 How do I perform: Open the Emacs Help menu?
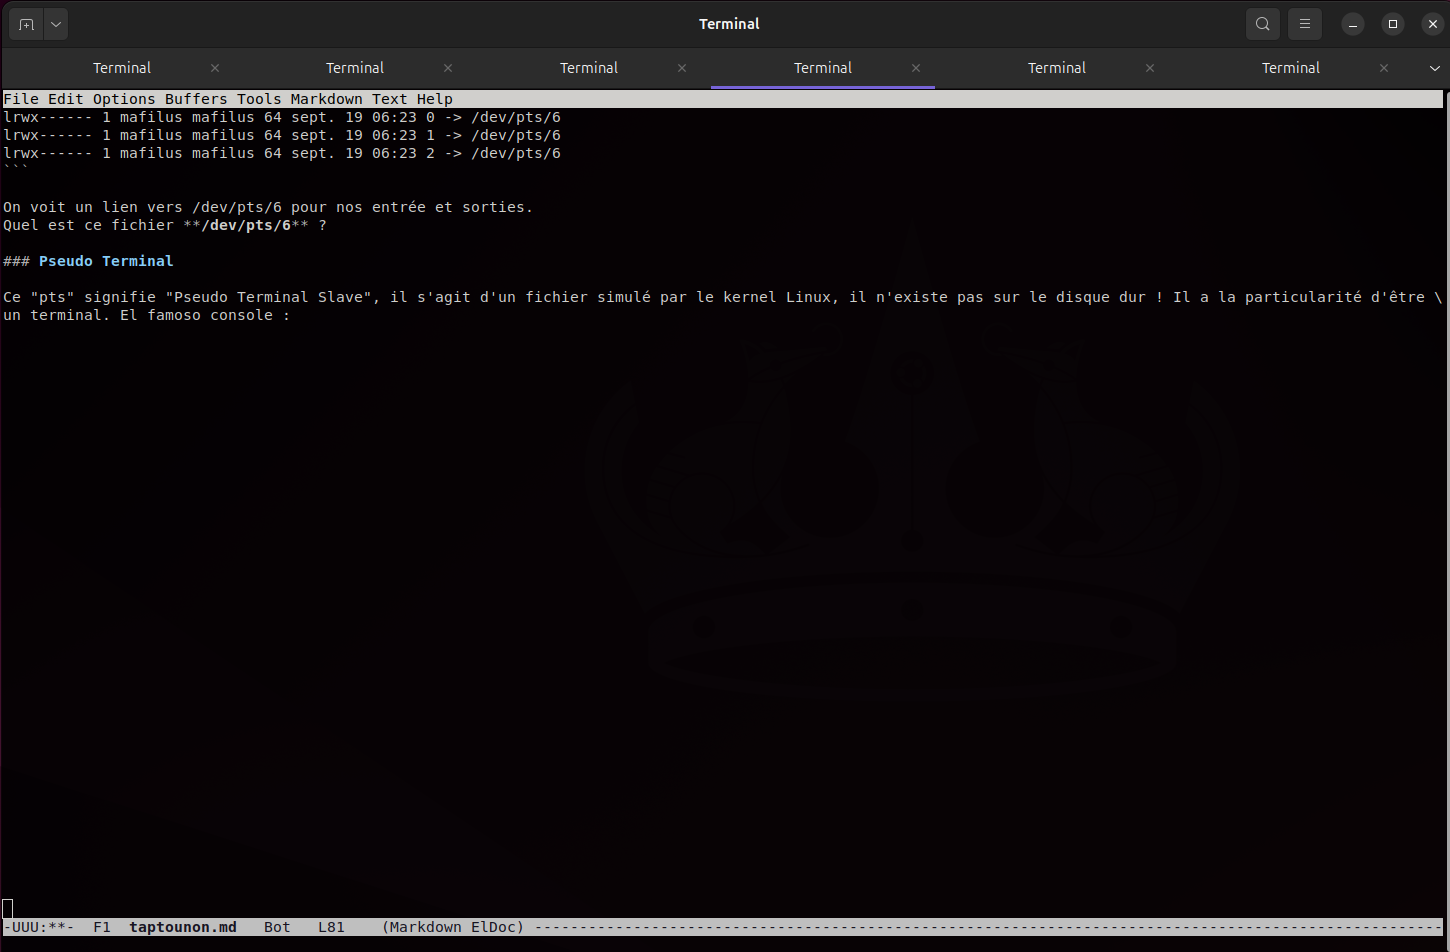pyautogui.click(x=435, y=99)
